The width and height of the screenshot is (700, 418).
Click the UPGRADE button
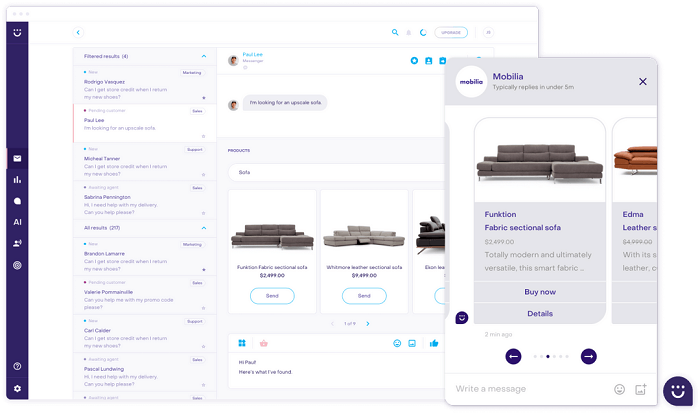pyautogui.click(x=451, y=32)
